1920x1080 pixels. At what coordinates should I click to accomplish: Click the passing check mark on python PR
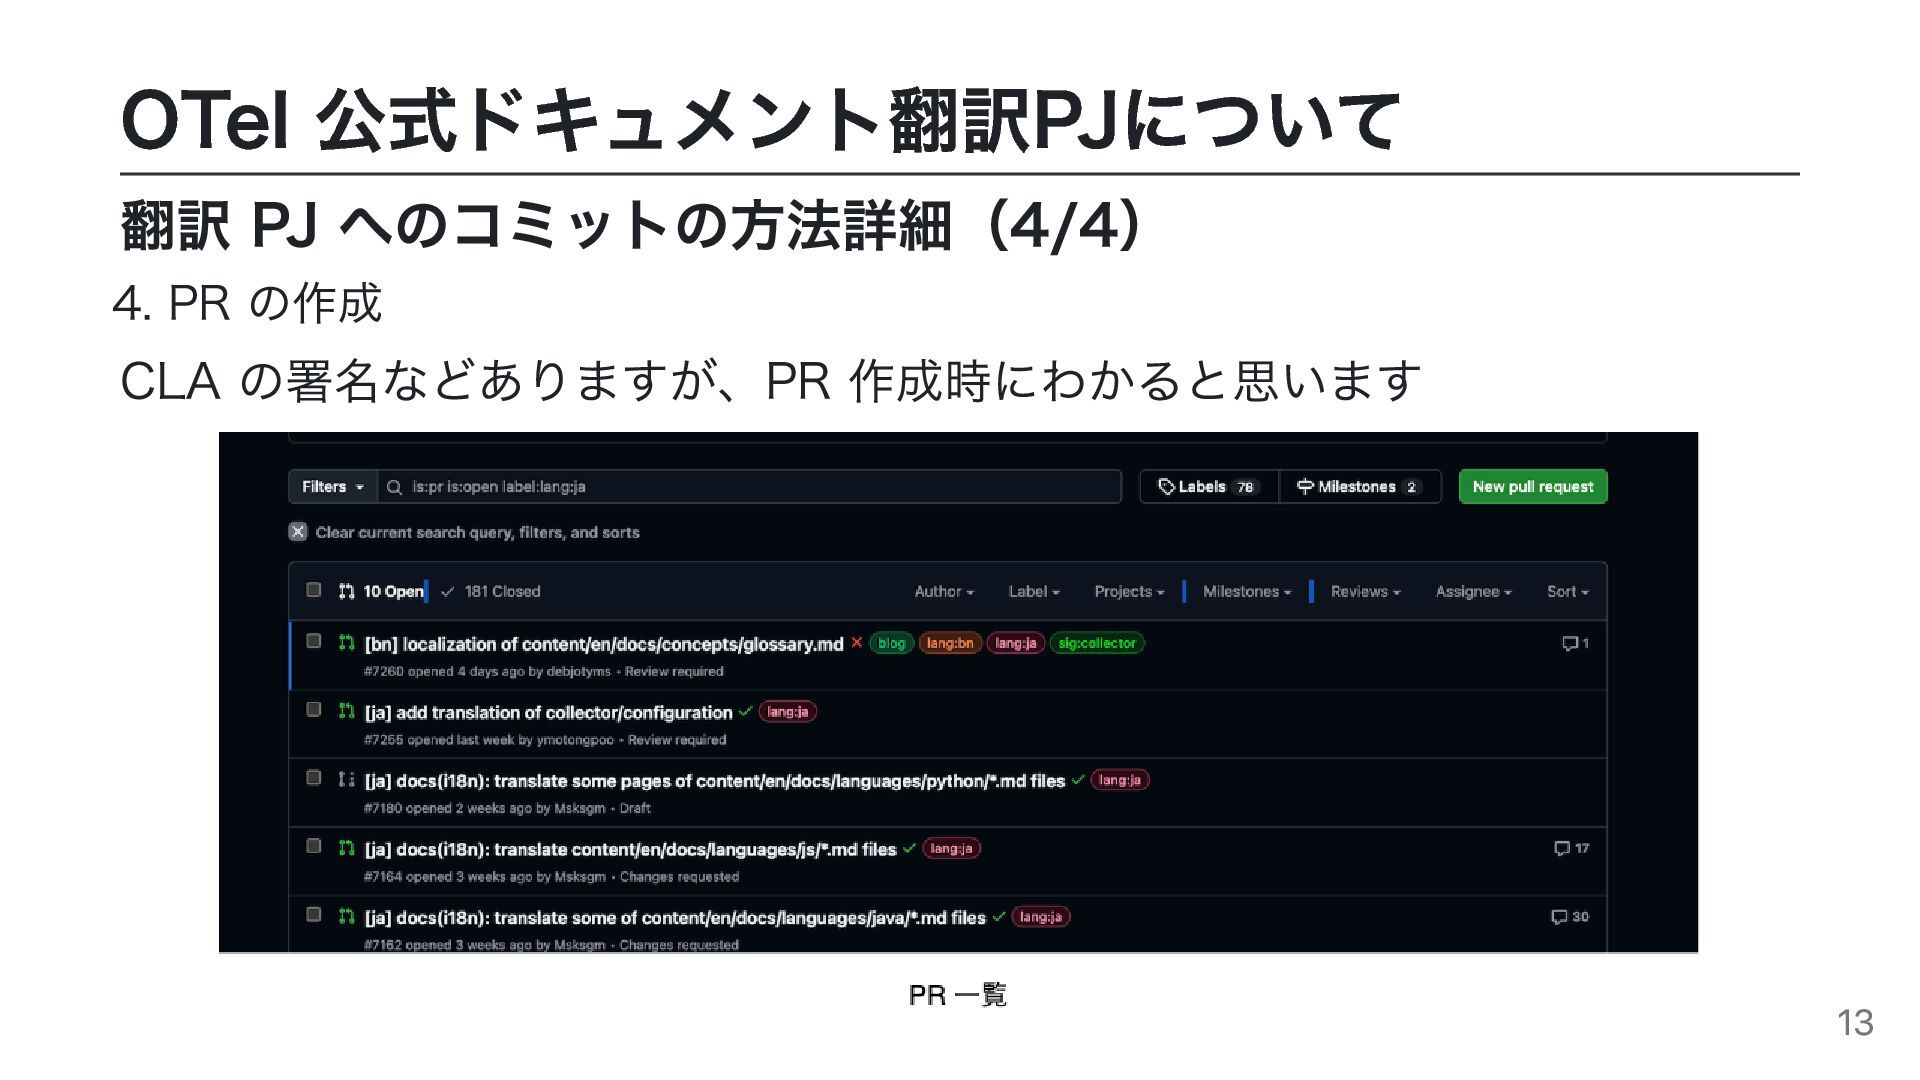[1077, 780]
